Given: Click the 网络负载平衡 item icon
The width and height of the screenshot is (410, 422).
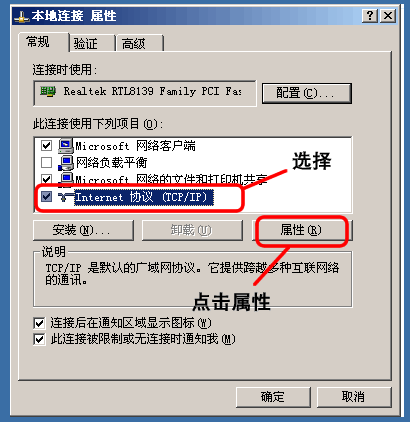Looking at the screenshot, I should pyautogui.click(x=66, y=163).
